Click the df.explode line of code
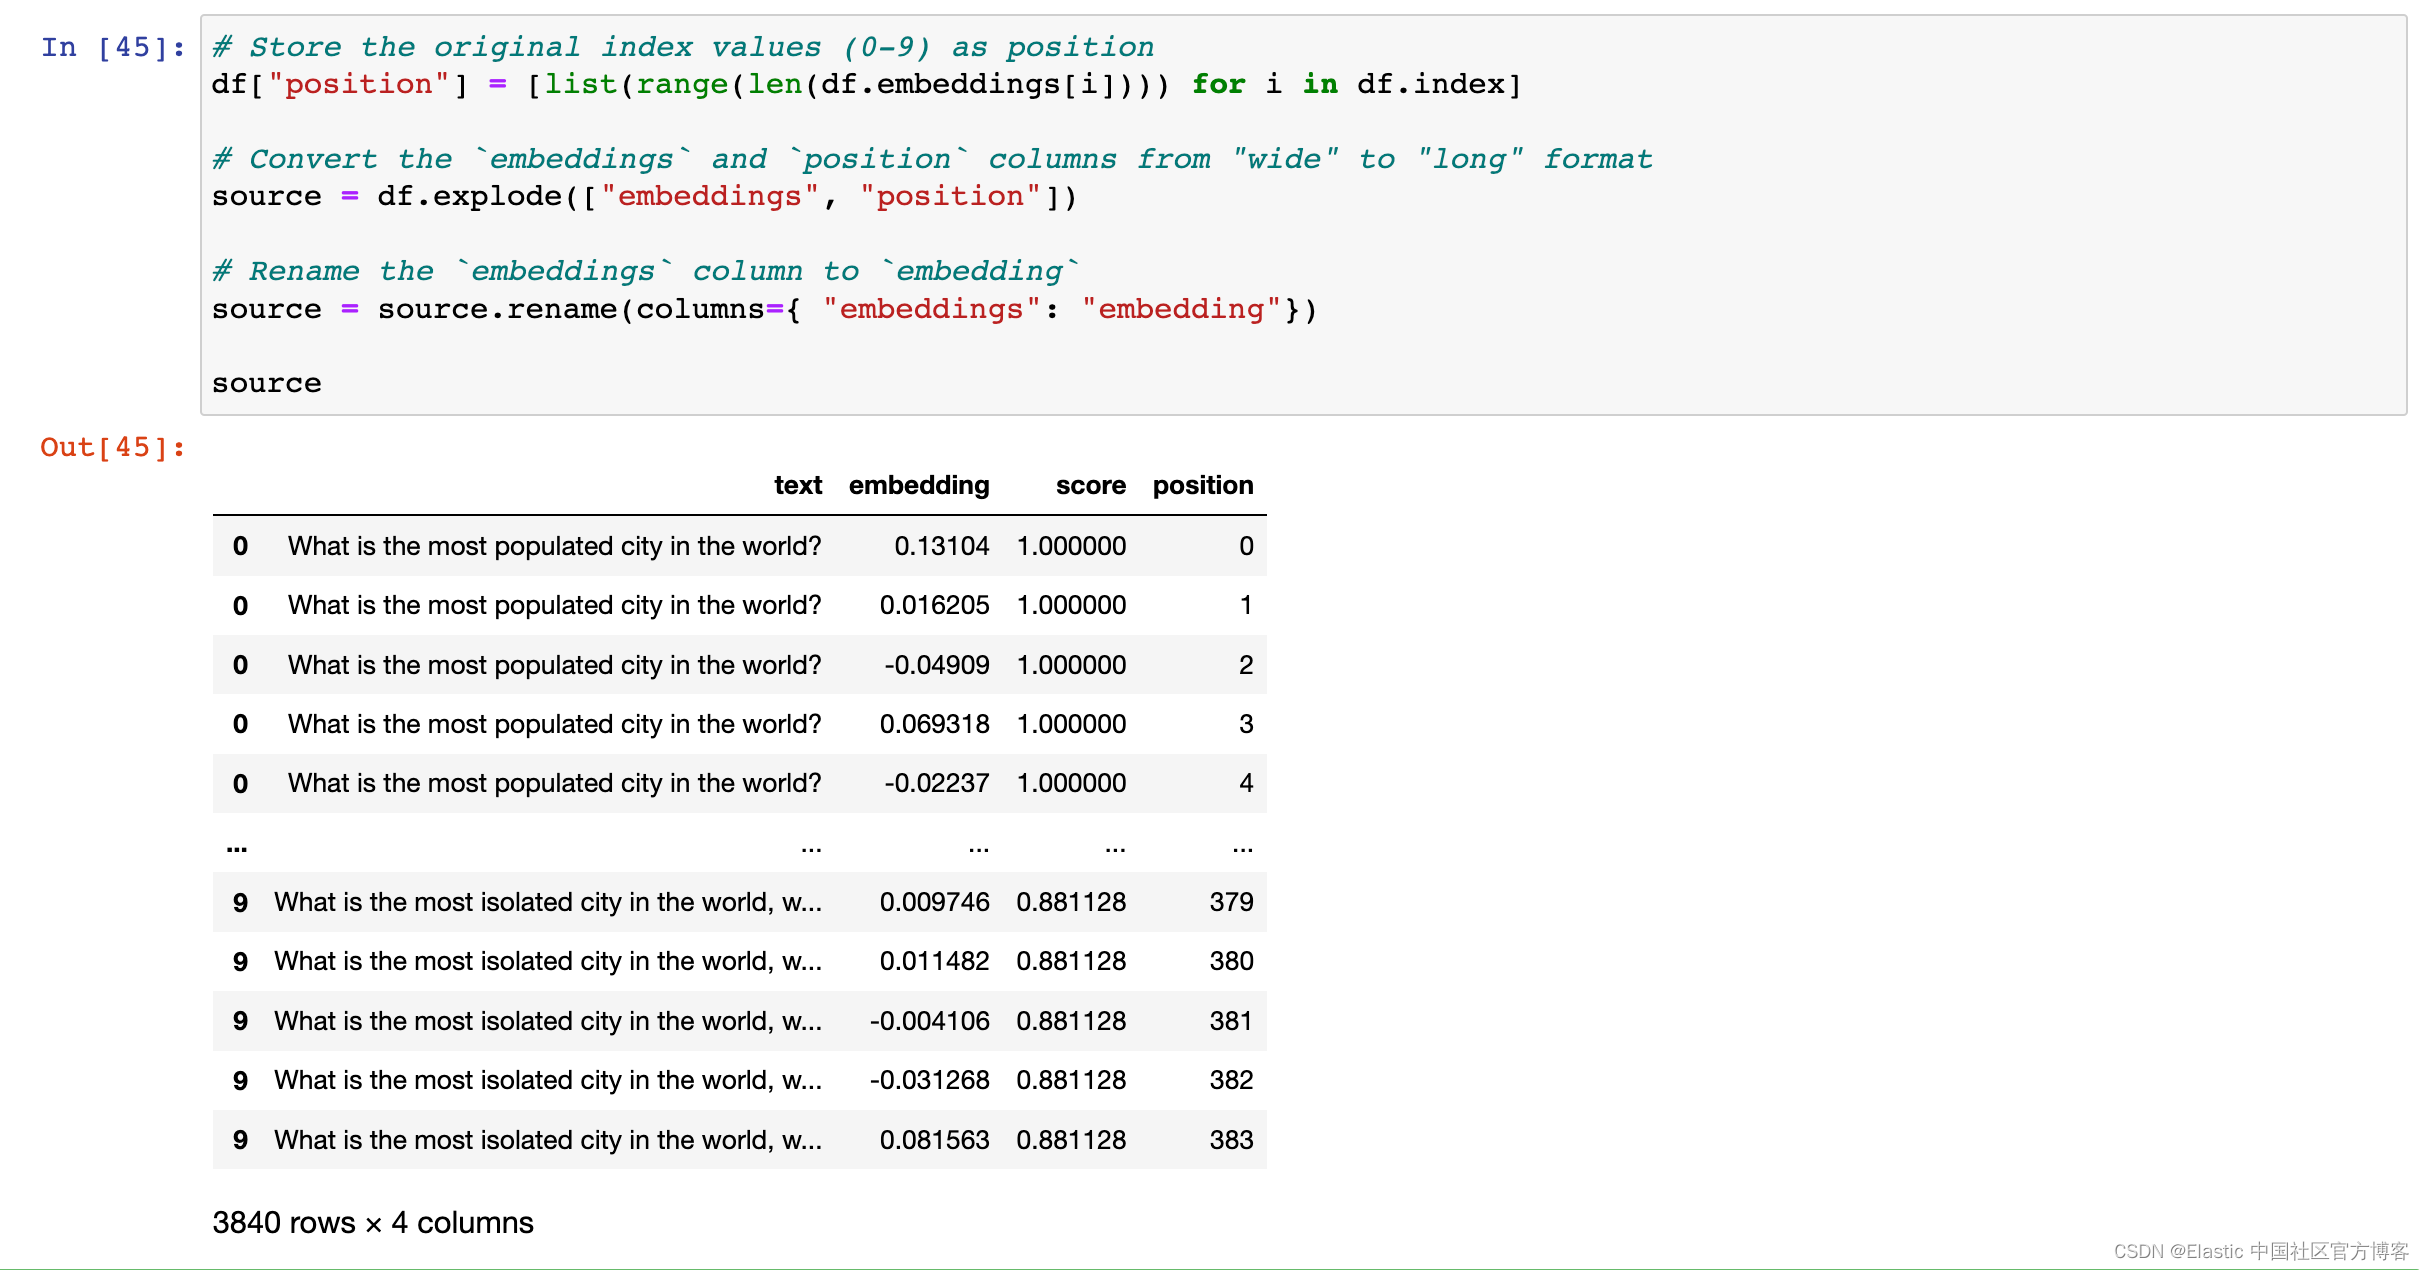 point(644,197)
